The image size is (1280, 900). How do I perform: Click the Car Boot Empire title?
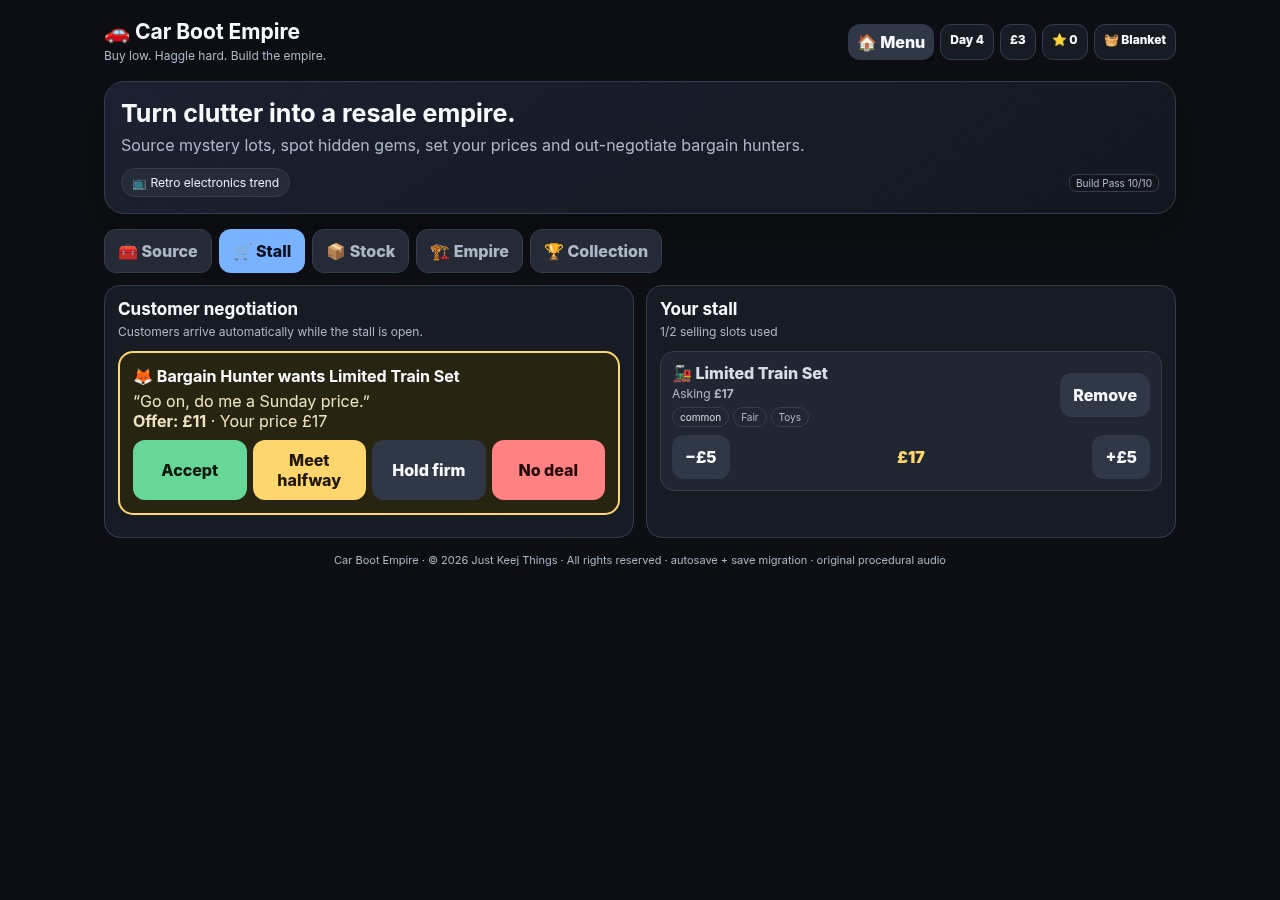[202, 31]
